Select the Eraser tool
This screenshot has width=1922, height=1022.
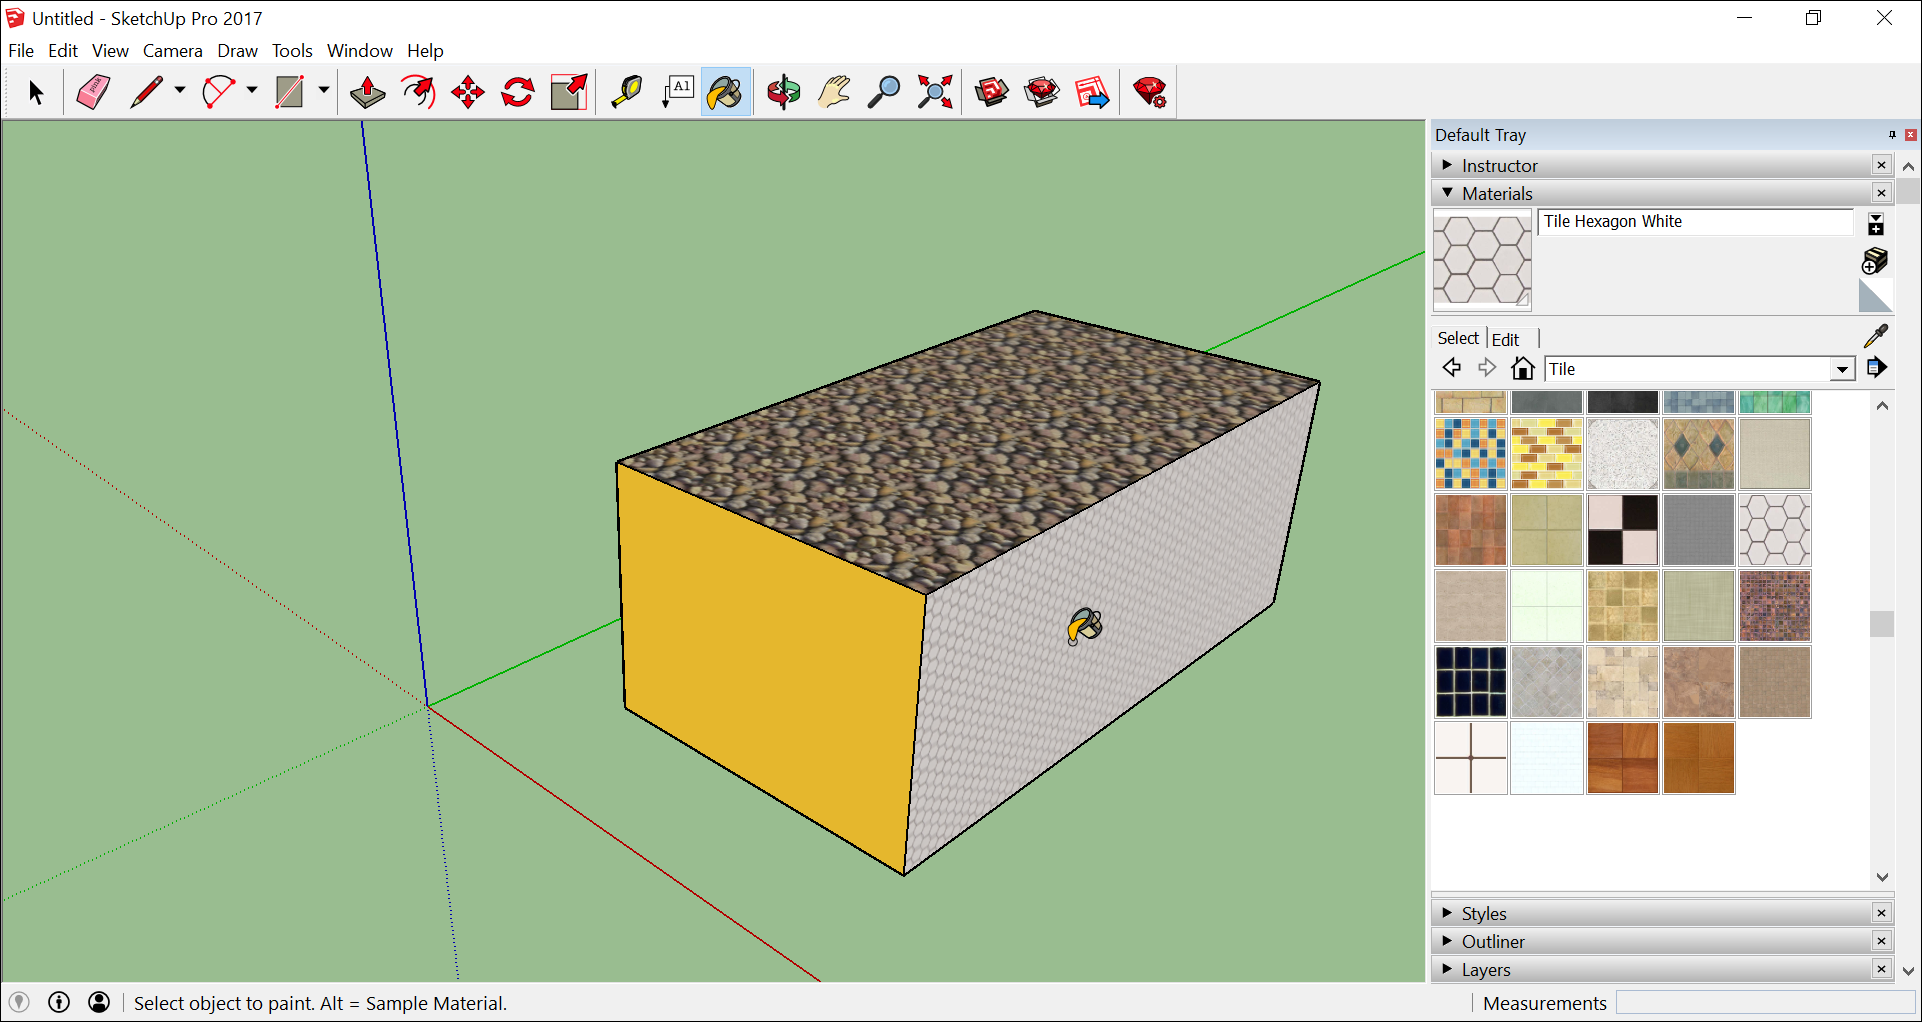tap(93, 93)
